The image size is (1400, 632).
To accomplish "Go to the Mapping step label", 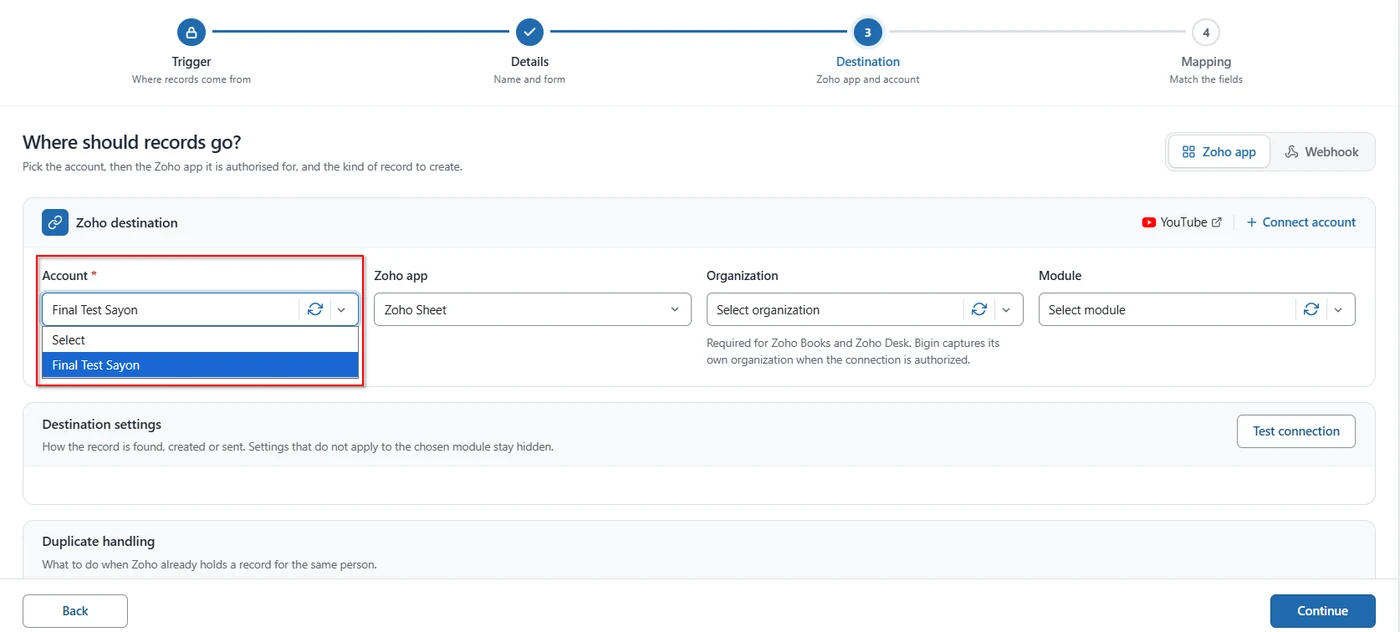I will coord(1206,62).
